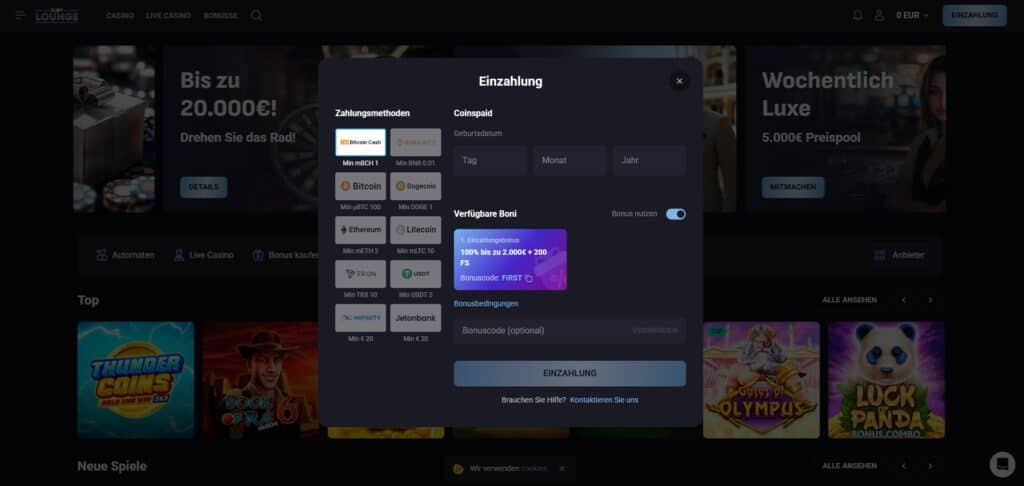The image size is (1024, 486).
Task: Pick the TRON payment method
Action: (x=360, y=274)
